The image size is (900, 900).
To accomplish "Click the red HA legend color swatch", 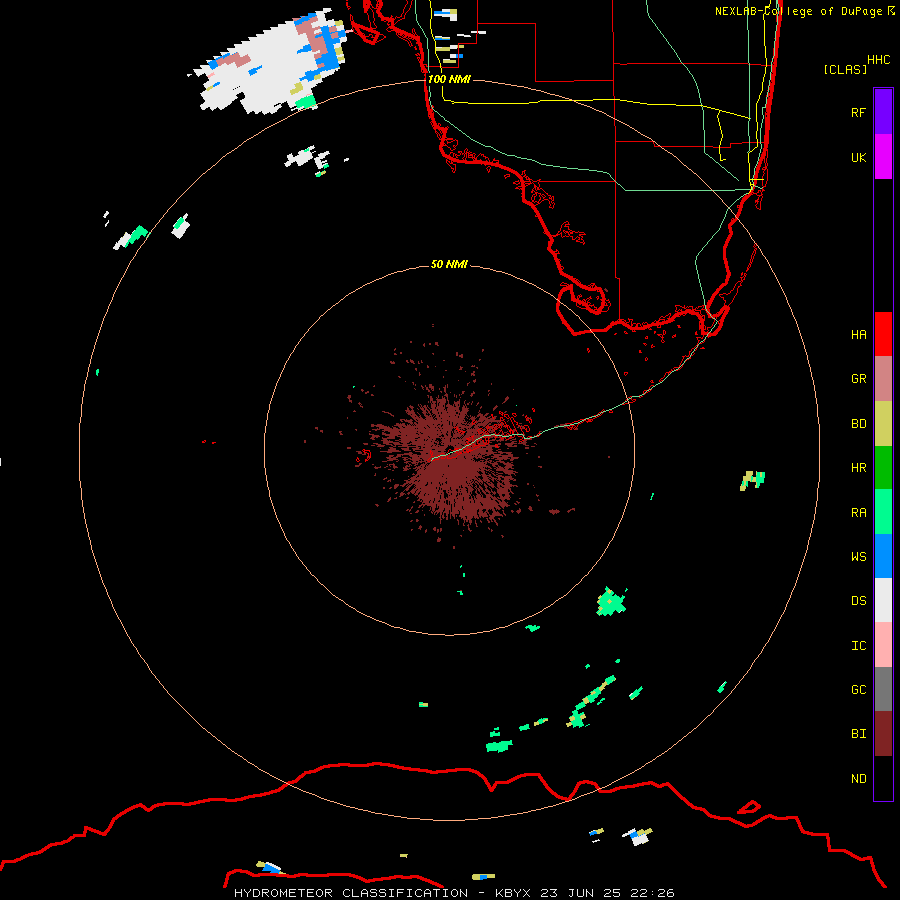I will point(883,334).
